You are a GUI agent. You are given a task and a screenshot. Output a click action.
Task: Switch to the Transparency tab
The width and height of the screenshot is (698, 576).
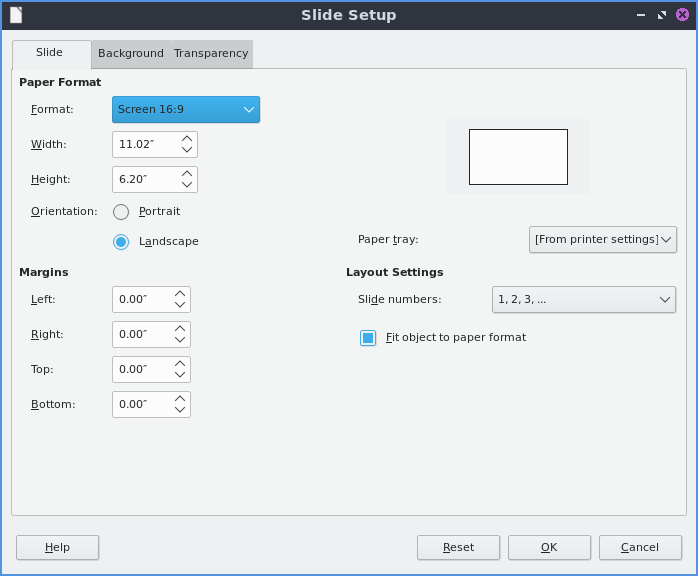[x=211, y=54]
